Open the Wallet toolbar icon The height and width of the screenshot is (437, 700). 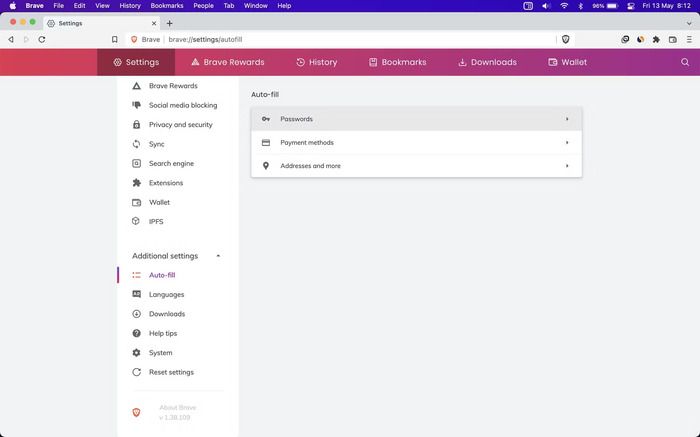(x=673, y=39)
